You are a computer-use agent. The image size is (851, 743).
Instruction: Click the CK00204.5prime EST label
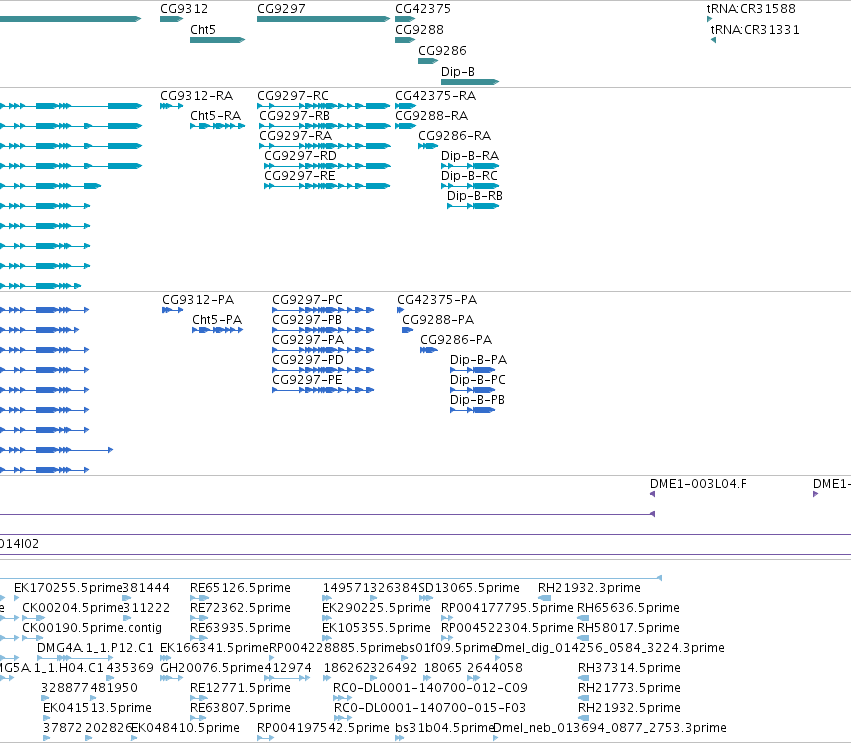(x=73, y=608)
